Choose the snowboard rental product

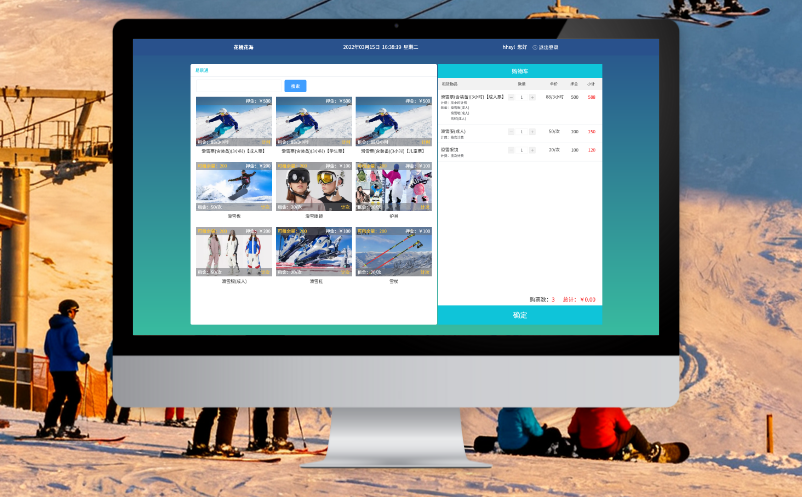233,186
